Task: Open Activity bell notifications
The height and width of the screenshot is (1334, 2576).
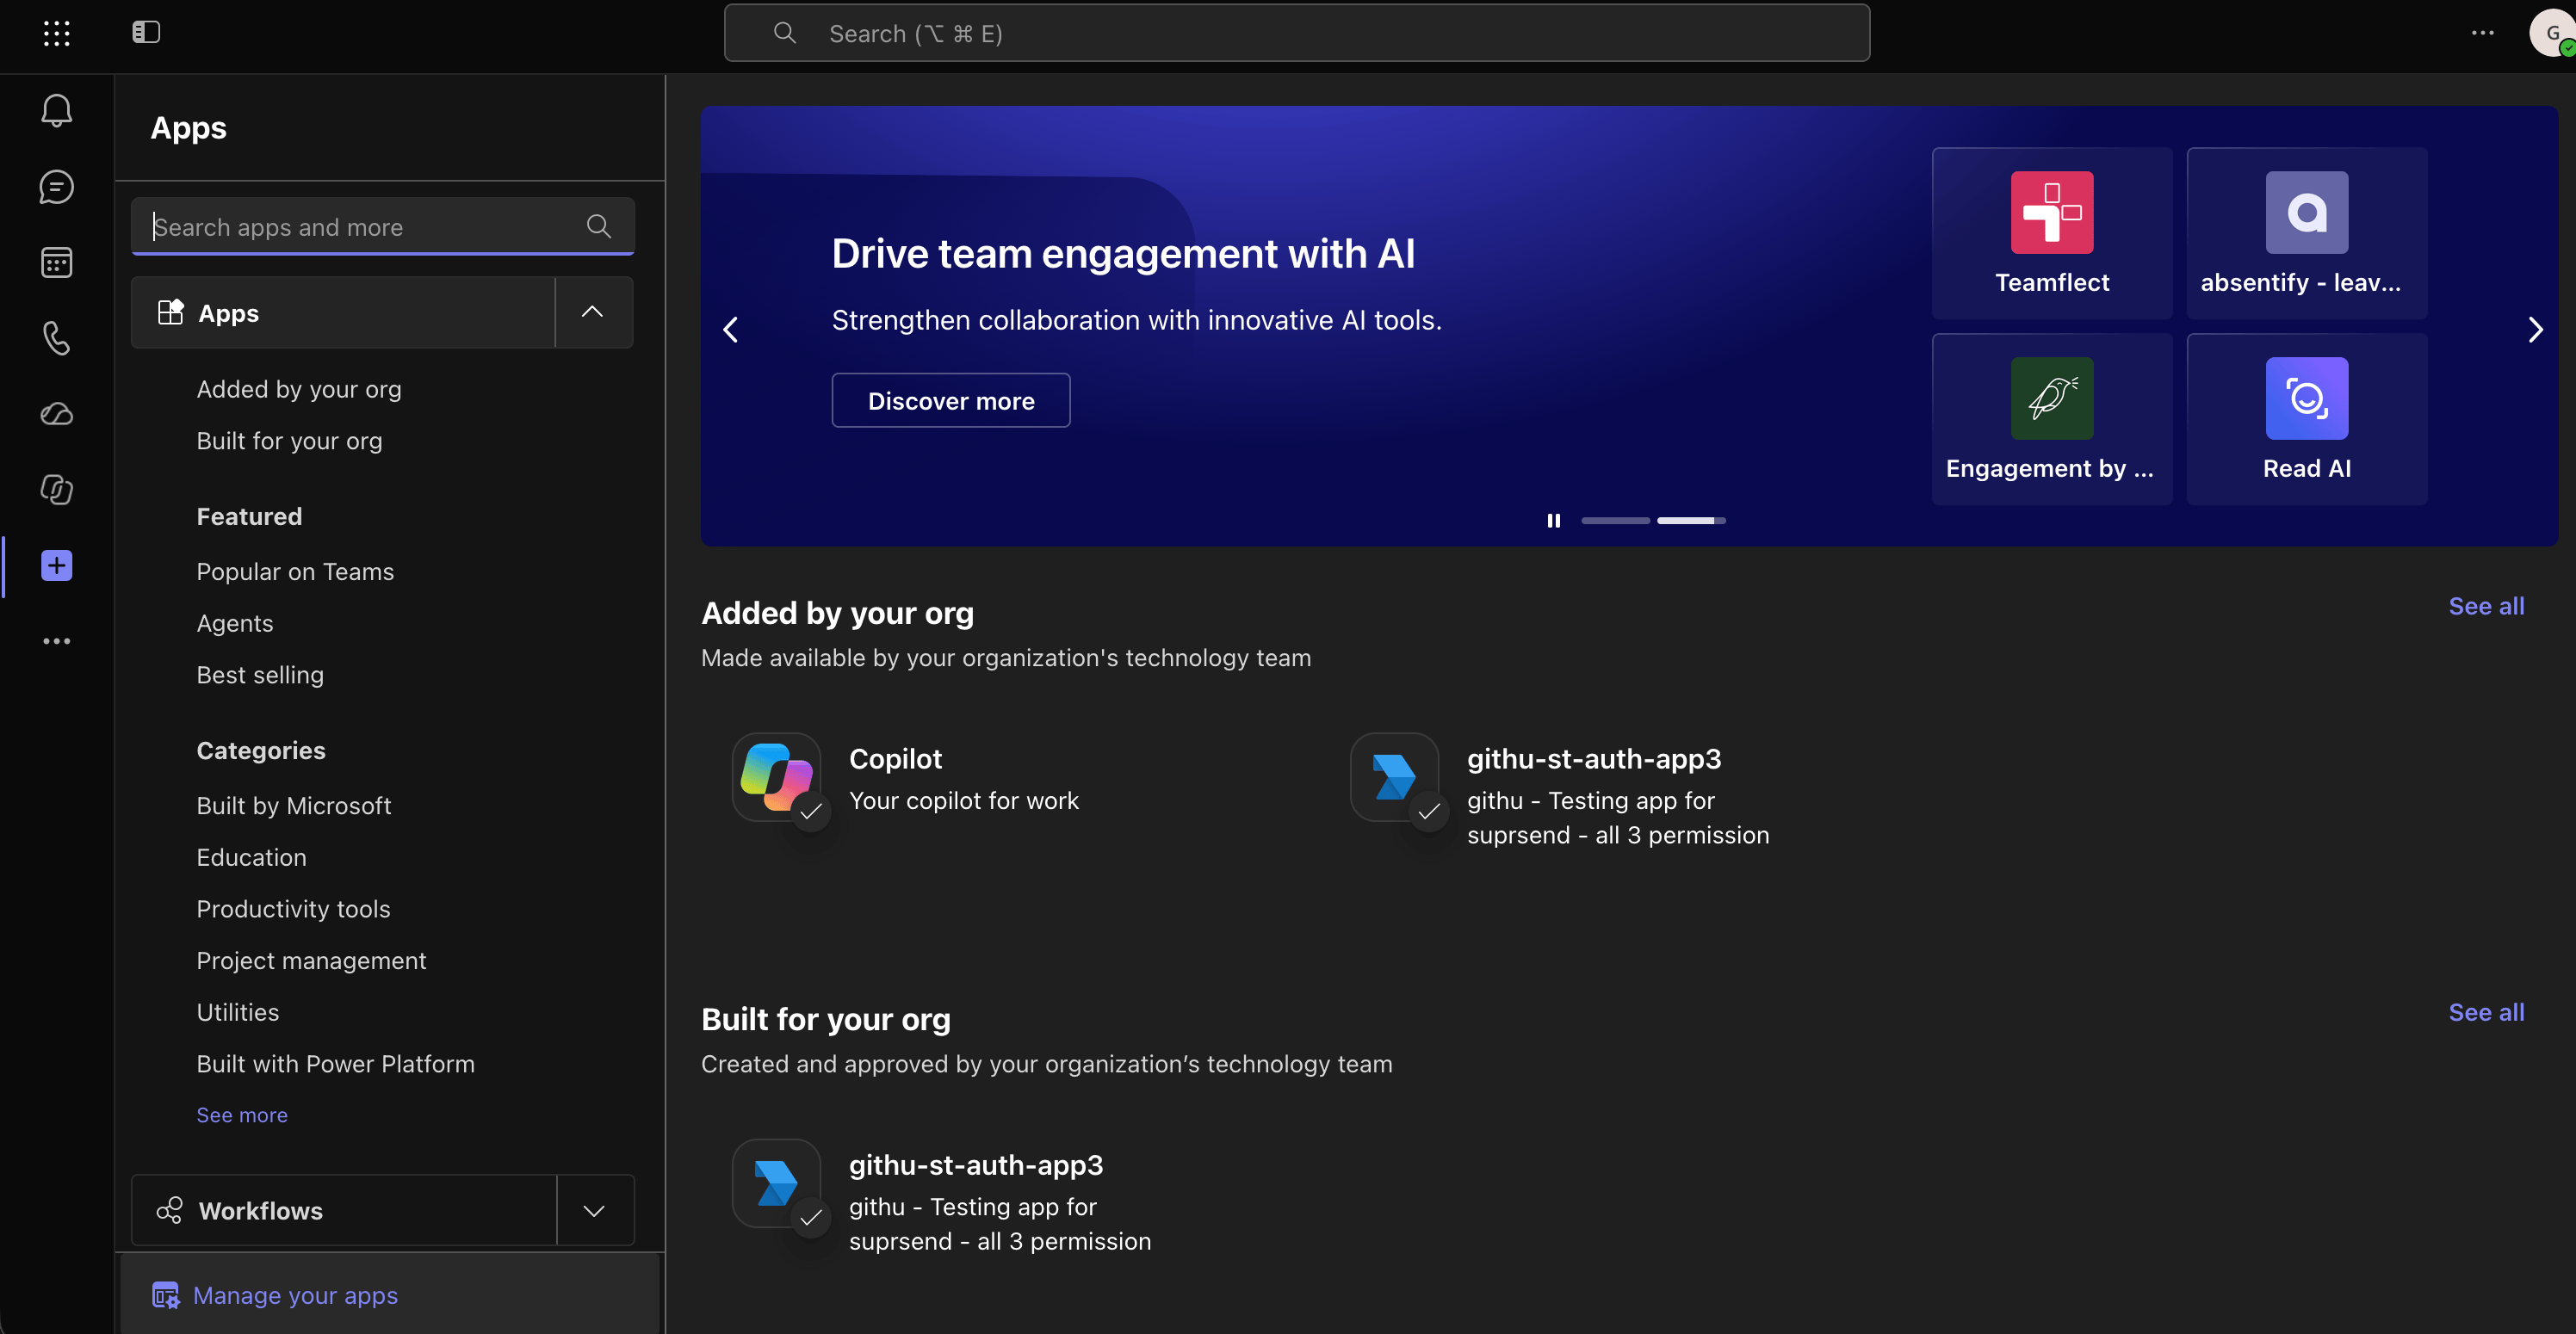Action: pyautogui.click(x=57, y=110)
